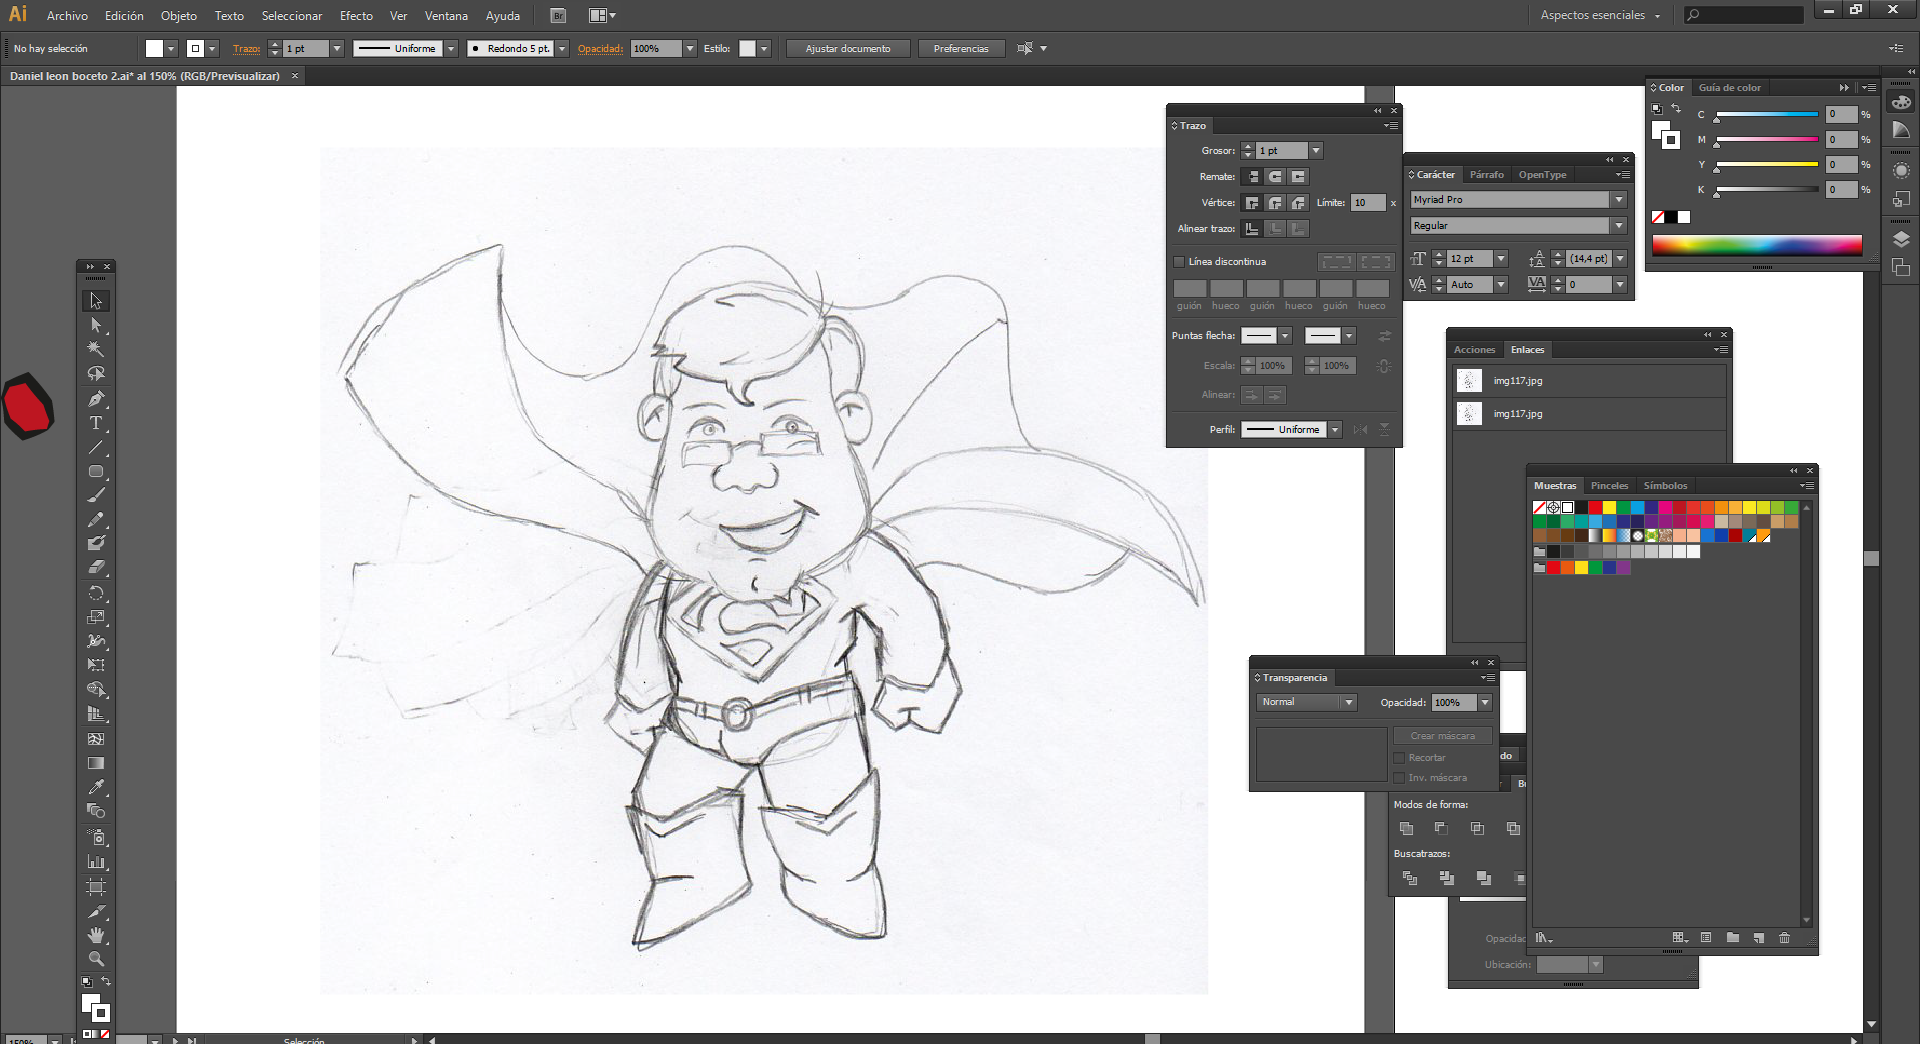Image resolution: width=1920 pixels, height=1044 pixels.
Task: Choose the bevel join in Vértice row
Action: [x=1298, y=203]
